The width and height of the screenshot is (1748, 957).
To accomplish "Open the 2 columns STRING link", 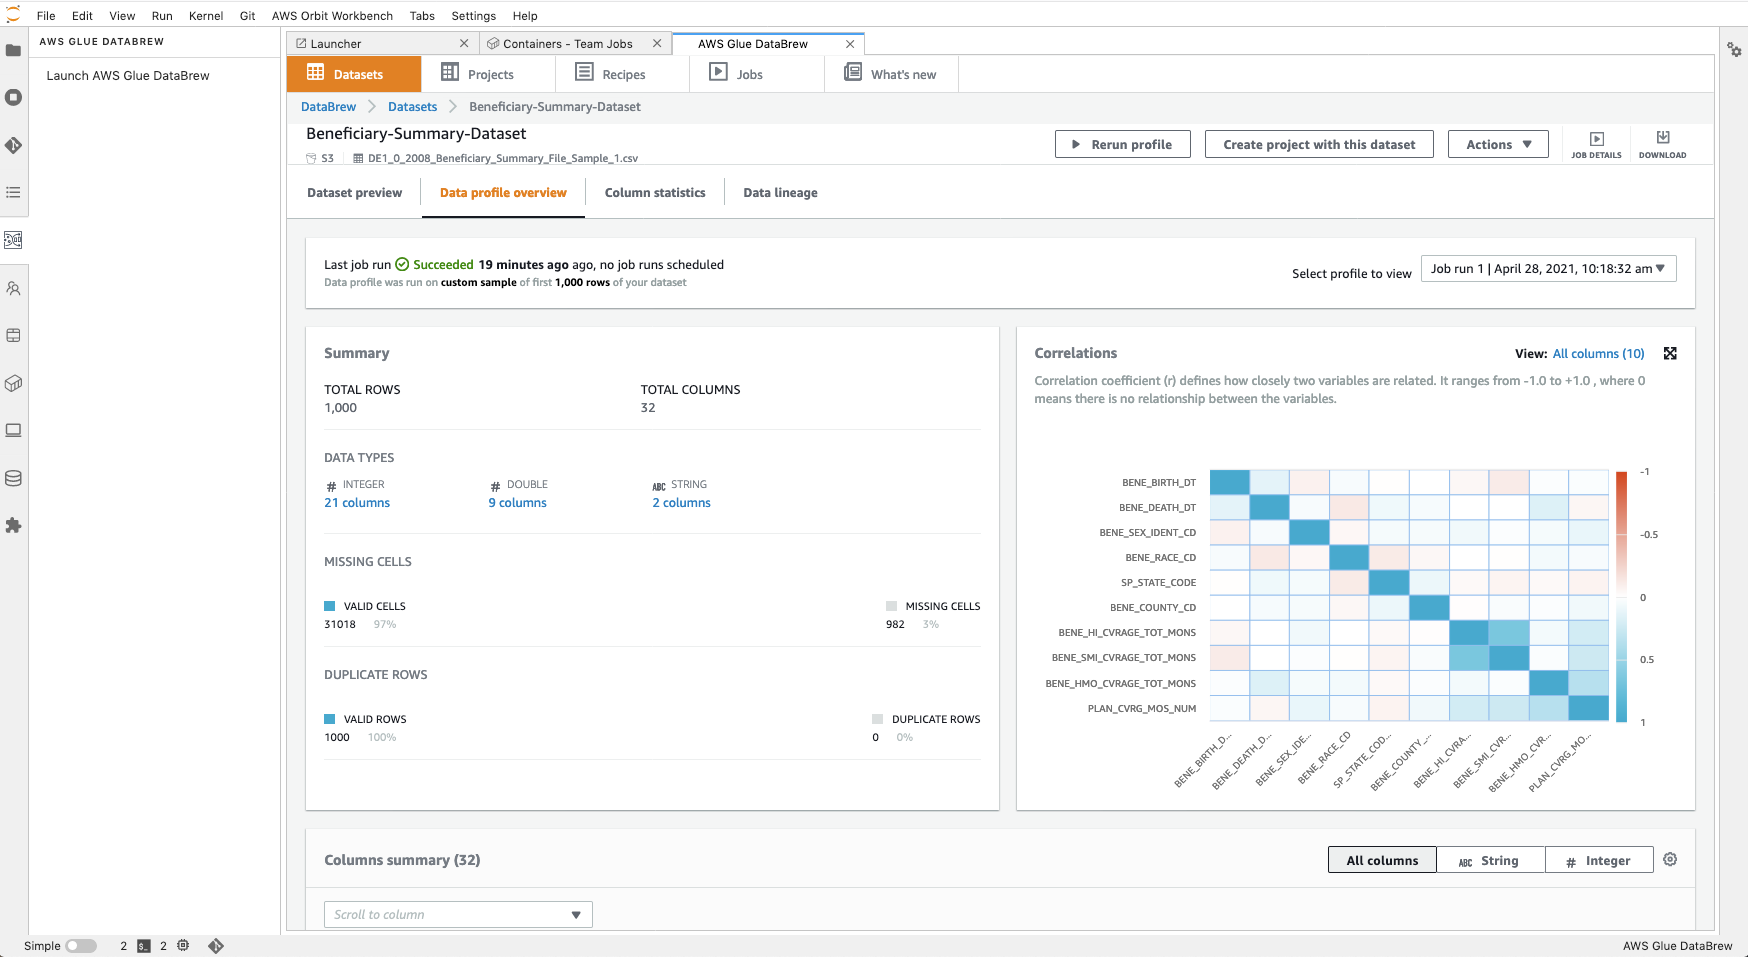I will 681,503.
